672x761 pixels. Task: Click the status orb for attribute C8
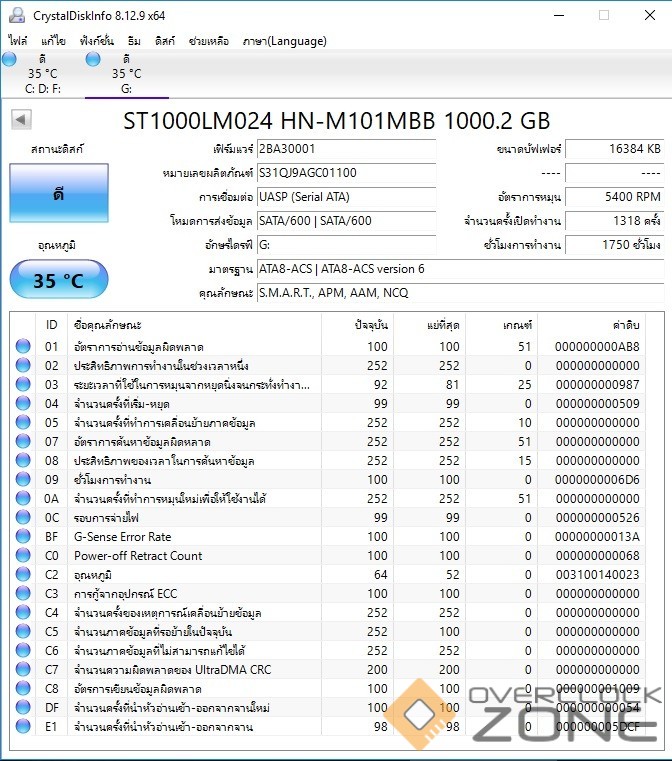pyautogui.click(x=23, y=688)
